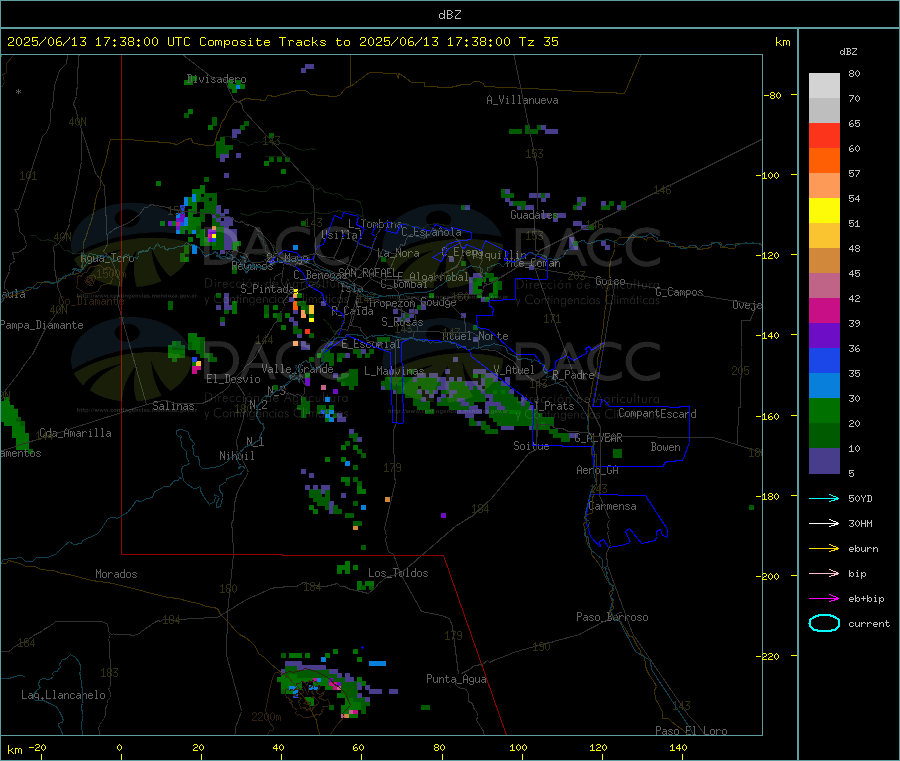Screen dimensions: 900x761
Task: Click the Guico map label
Action: coord(610,281)
